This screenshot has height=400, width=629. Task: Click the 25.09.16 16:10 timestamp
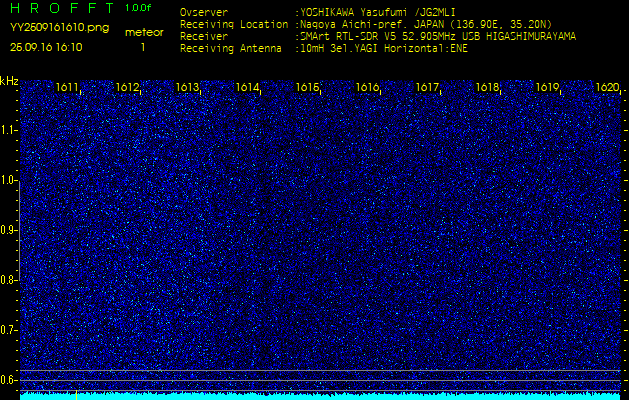tap(46, 47)
